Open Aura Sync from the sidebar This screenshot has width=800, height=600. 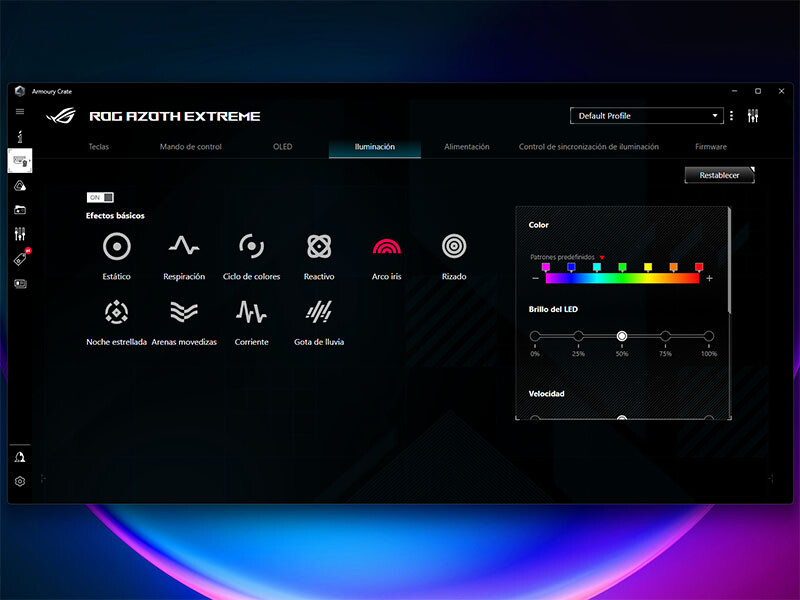click(20, 186)
